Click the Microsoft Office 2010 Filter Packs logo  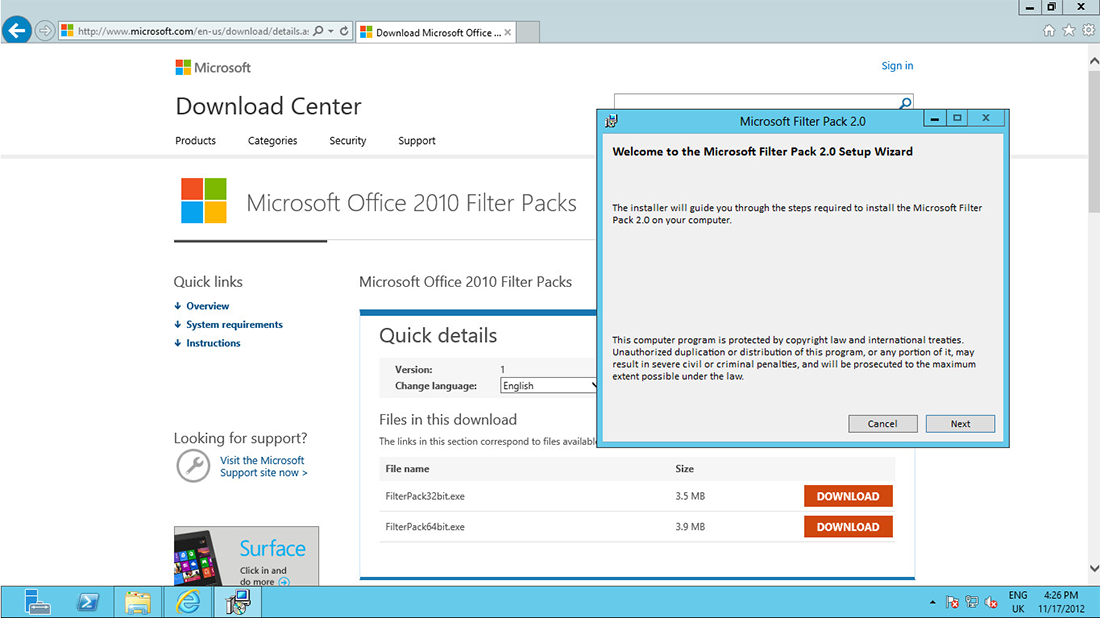click(x=203, y=201)
